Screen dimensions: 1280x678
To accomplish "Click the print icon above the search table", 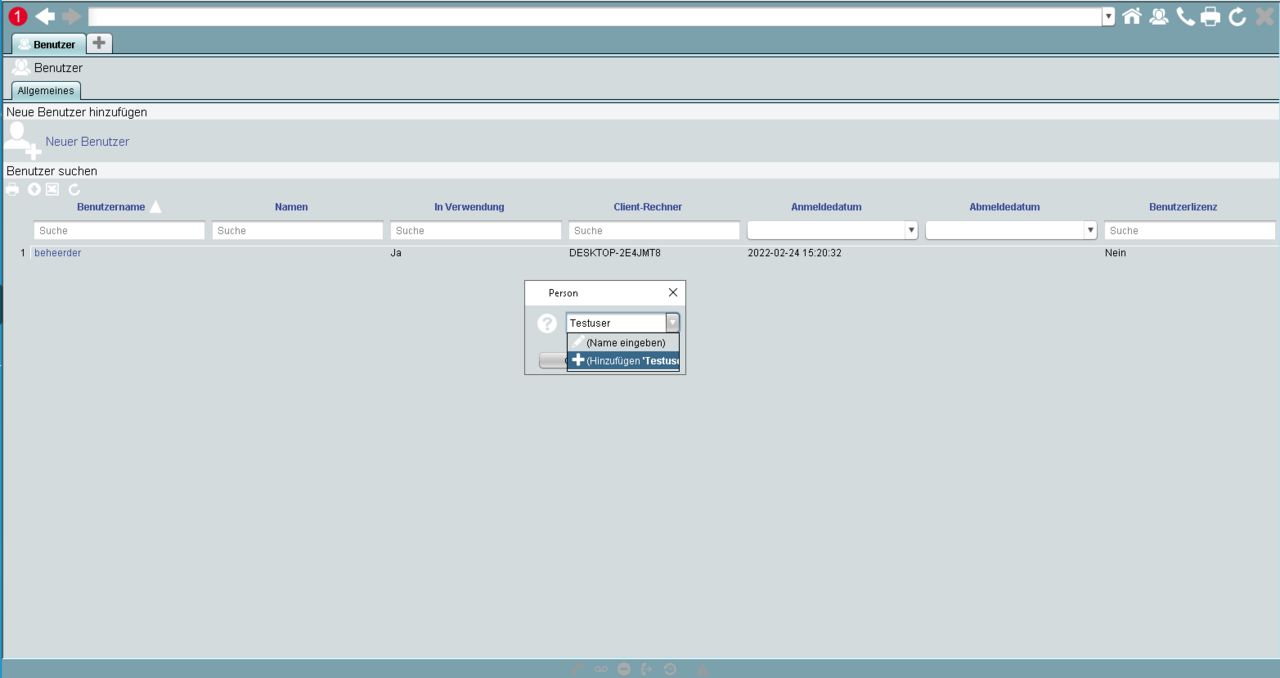I will 12,189.
